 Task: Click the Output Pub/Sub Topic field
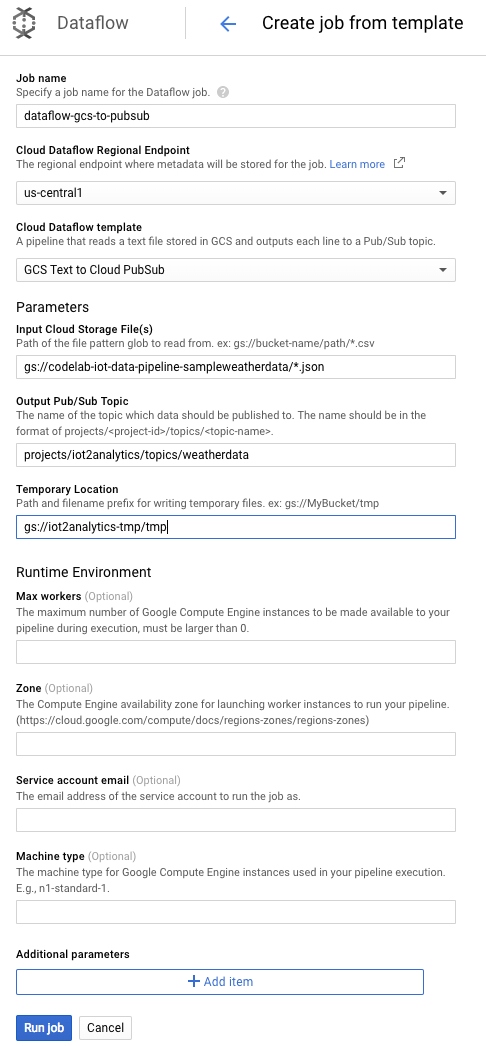tap(236, 455)
